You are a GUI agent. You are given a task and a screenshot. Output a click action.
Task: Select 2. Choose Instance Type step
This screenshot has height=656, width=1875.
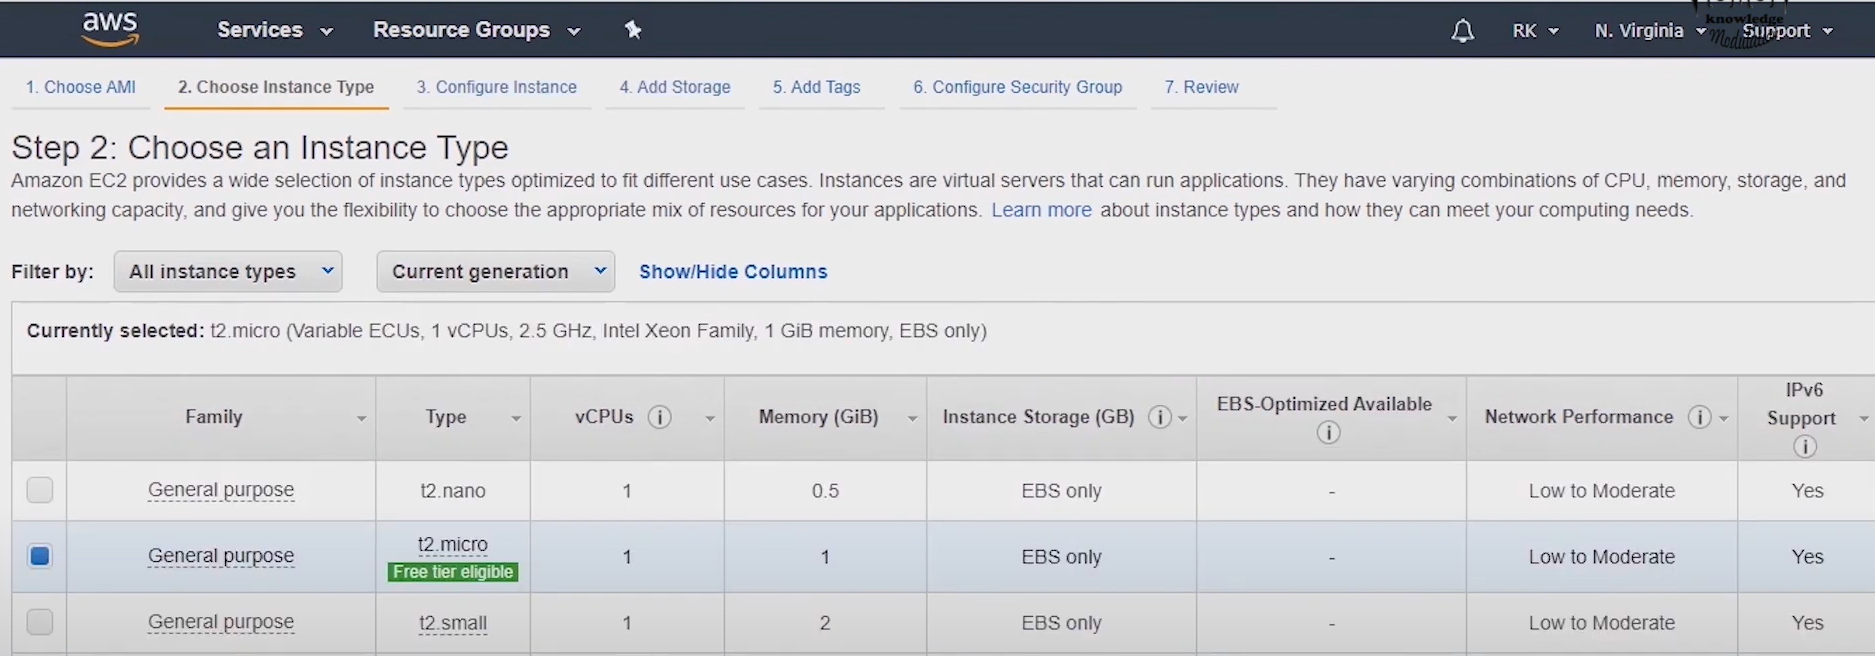(x=276, y=87)
